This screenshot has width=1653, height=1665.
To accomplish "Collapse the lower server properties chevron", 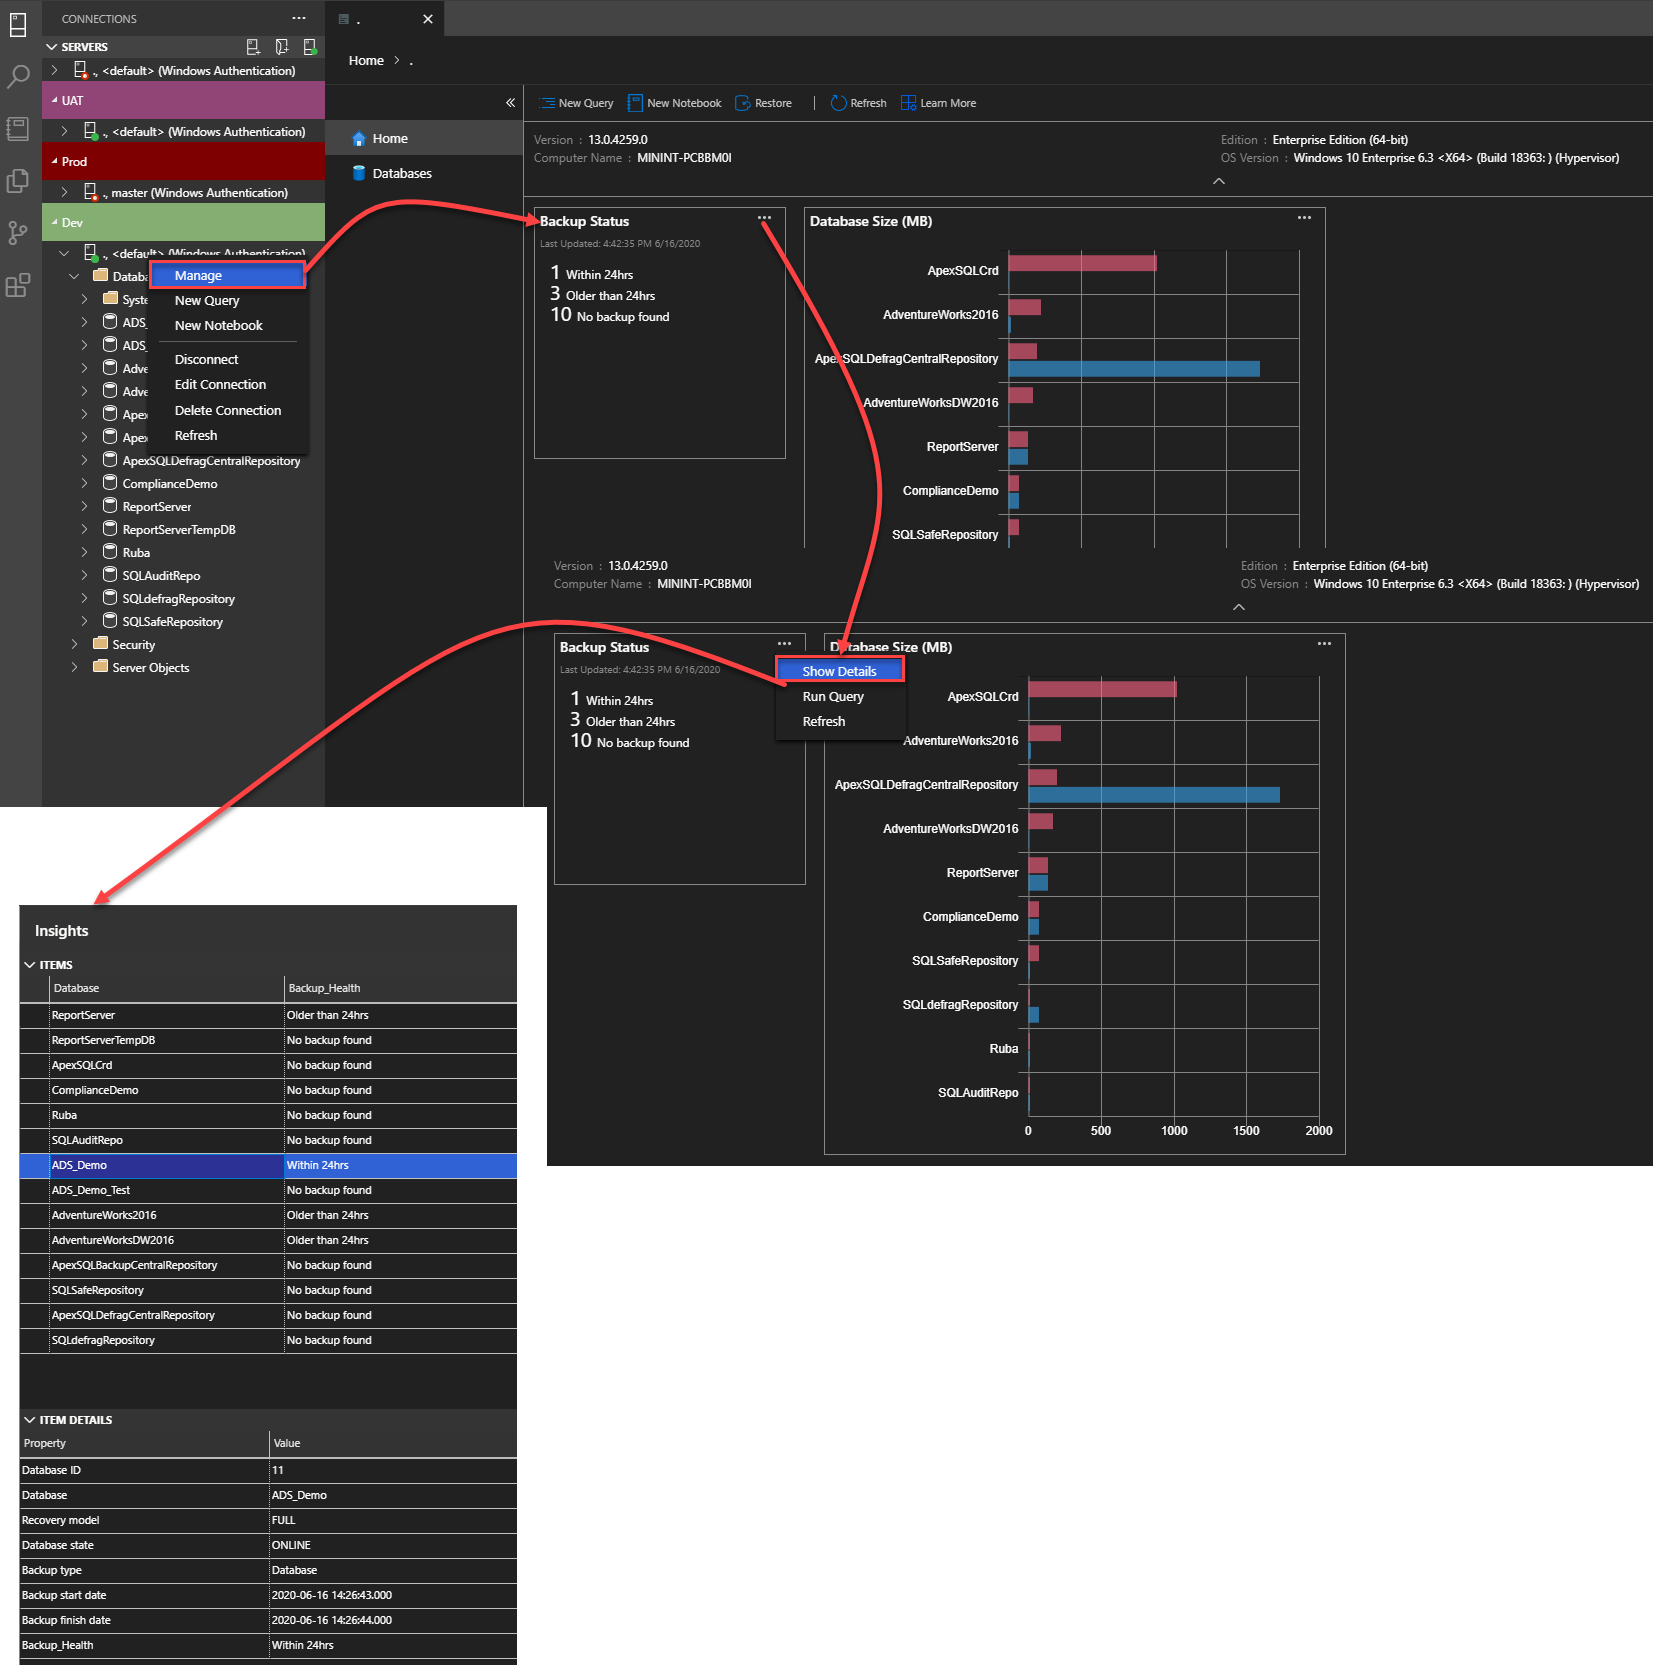I will tap(1238, 607).
